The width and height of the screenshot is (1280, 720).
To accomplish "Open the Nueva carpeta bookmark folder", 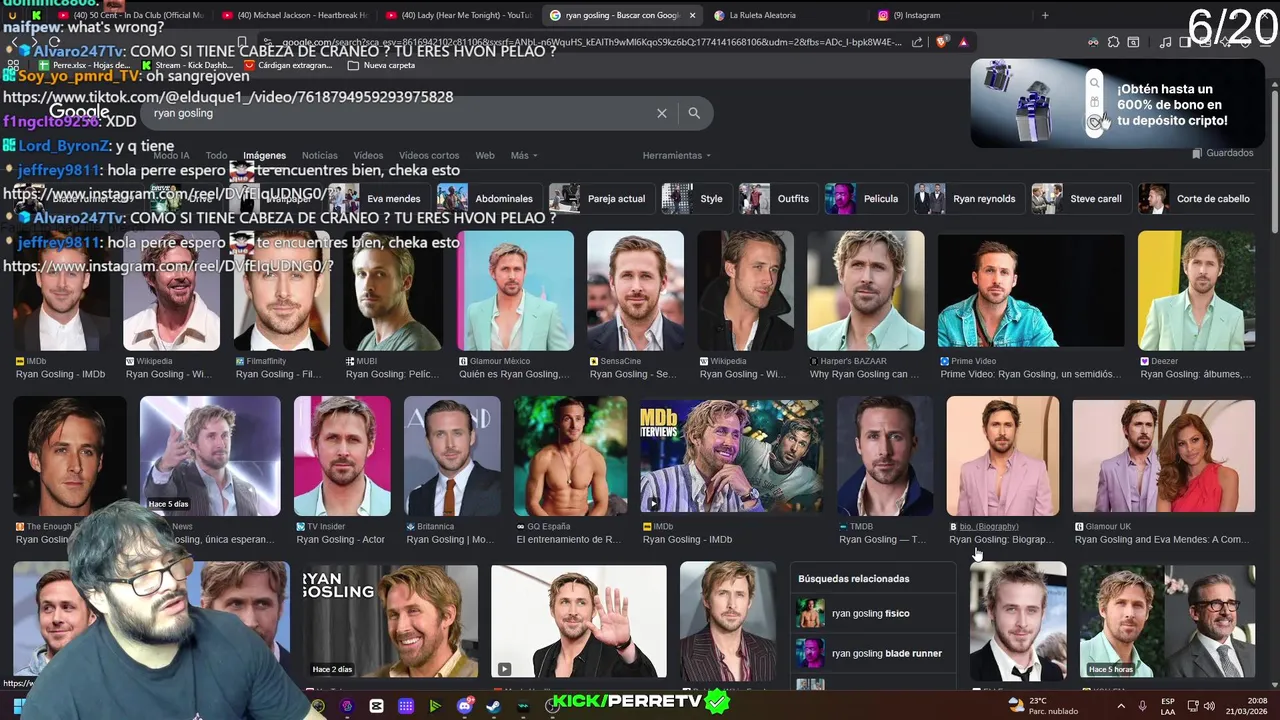I will pos(381,65).
